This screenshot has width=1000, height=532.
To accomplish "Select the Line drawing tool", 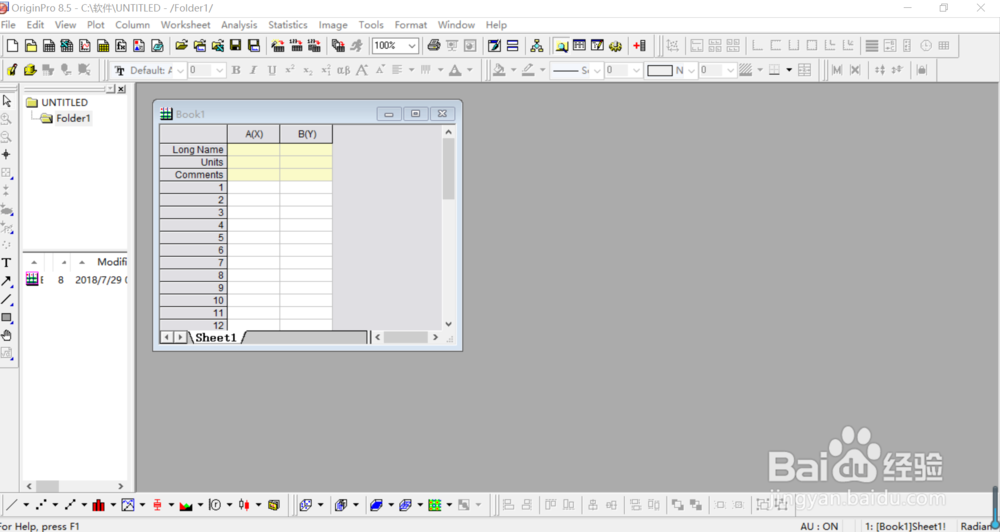I will click(x=6, y=299).
